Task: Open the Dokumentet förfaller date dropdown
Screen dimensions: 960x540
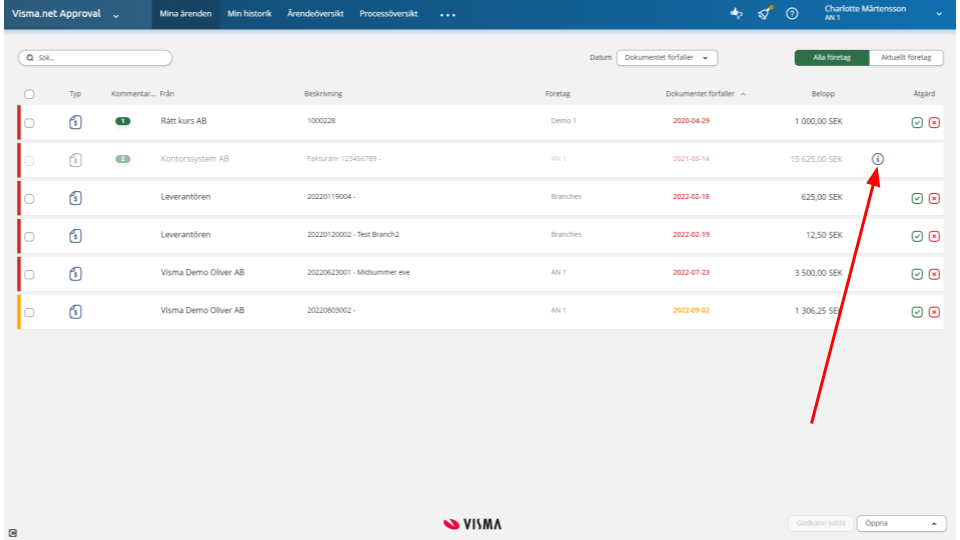Action: 667,58
